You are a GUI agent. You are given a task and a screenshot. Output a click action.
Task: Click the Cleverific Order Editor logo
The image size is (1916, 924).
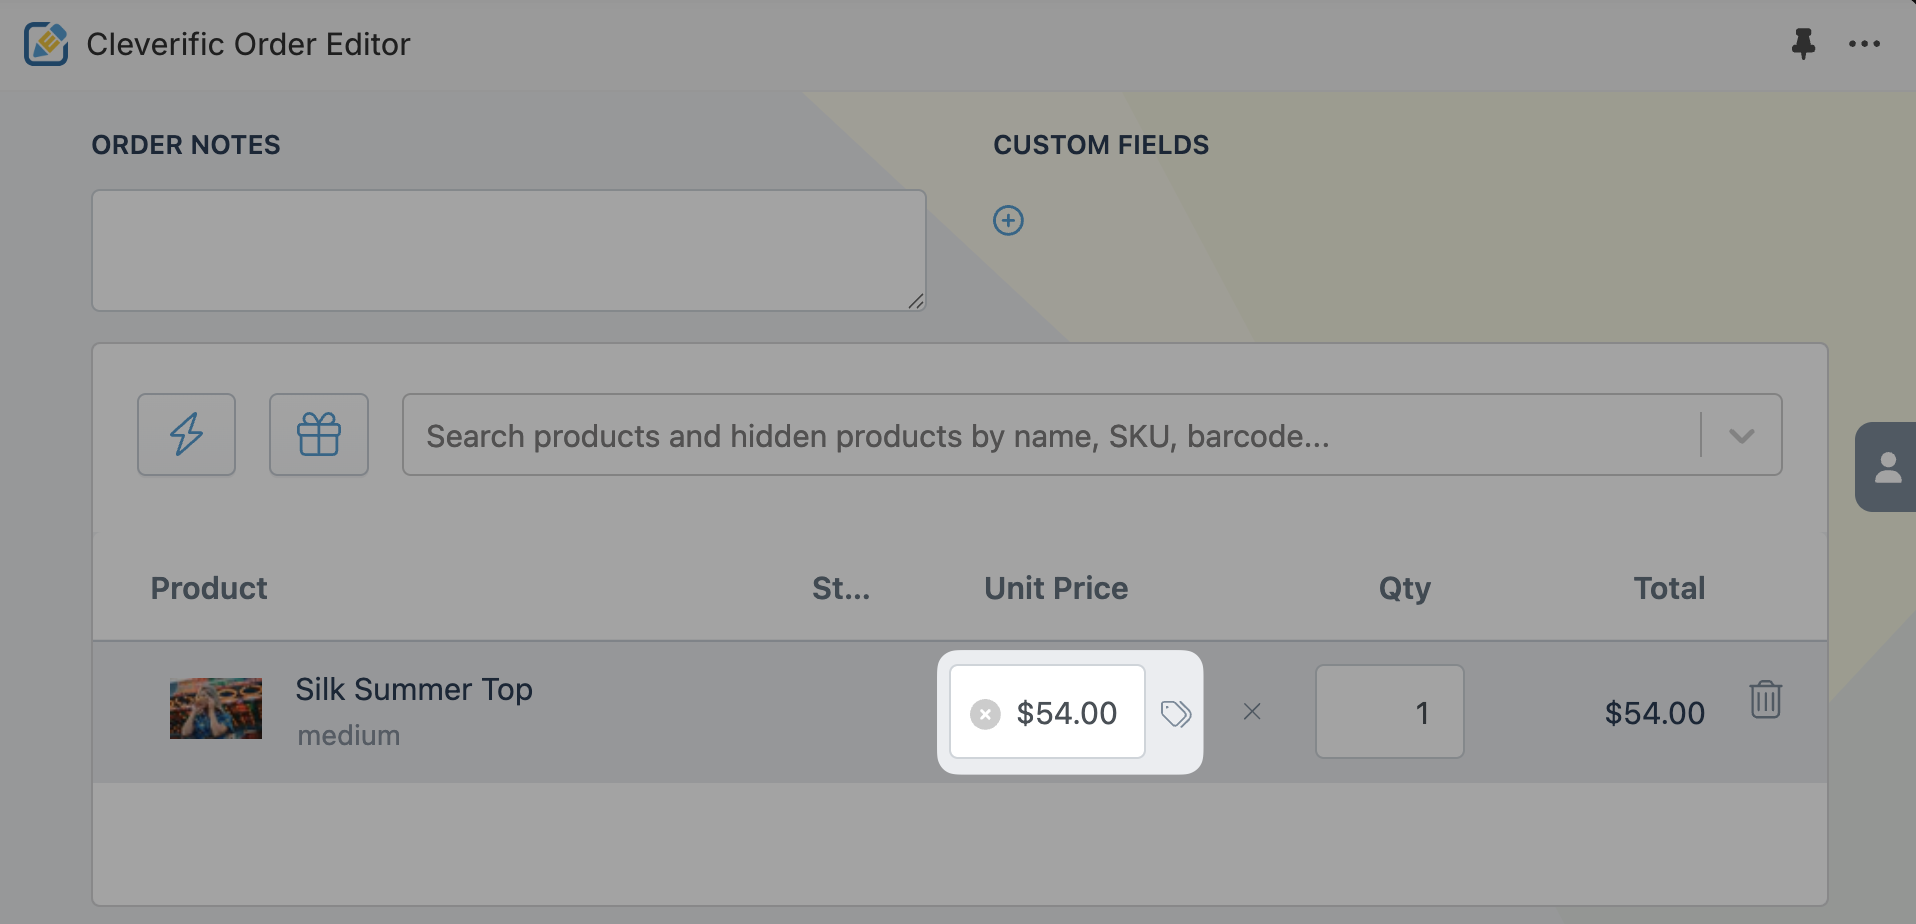tap(46, 44)
